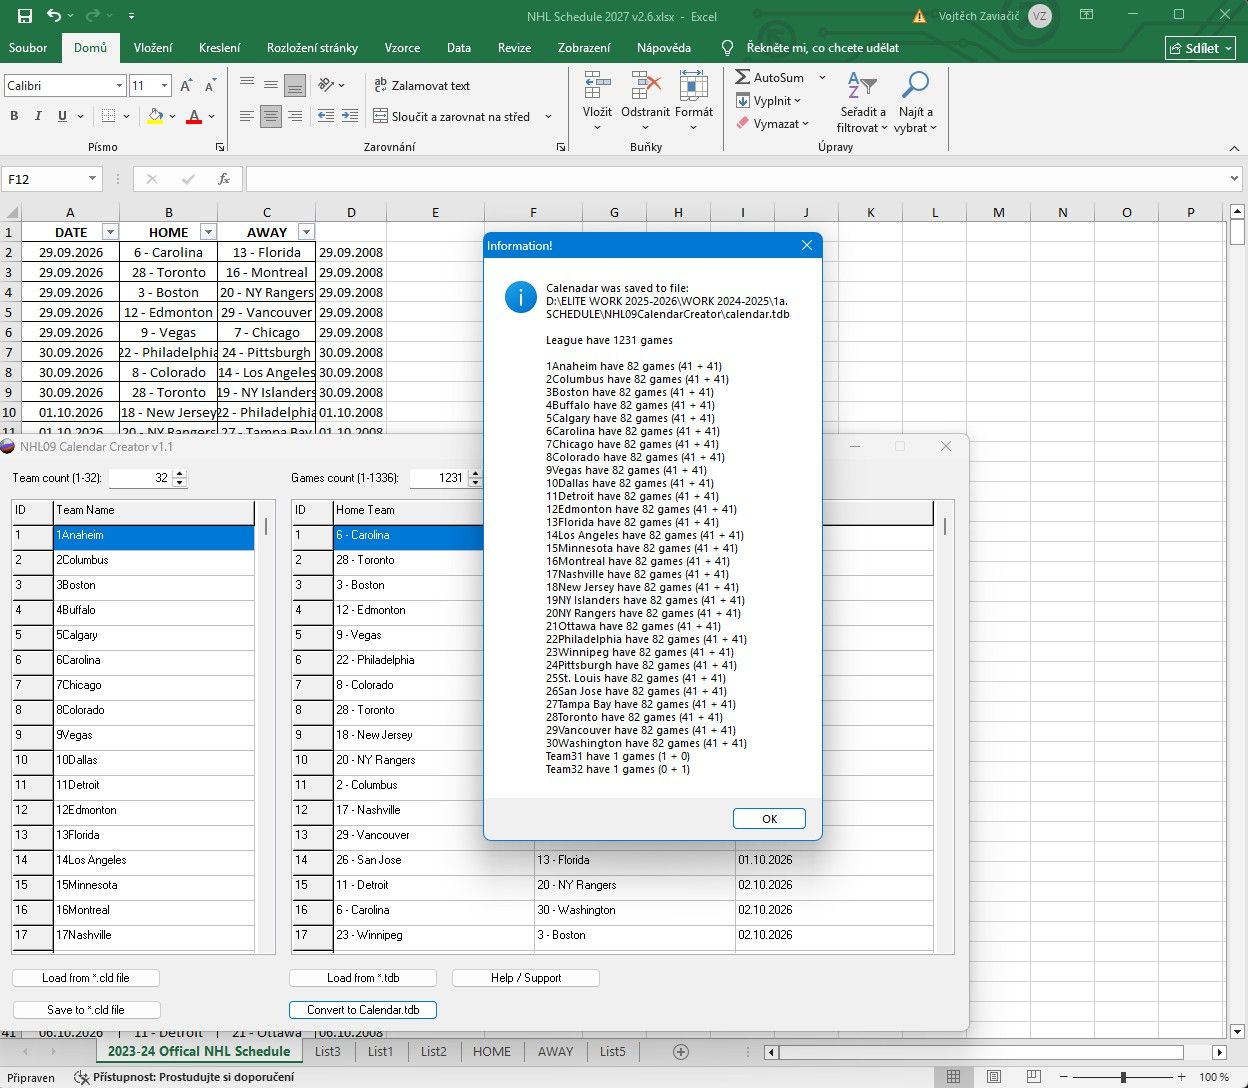Expand the merge and center options arrow
This screenshot has width=1248, height=1088.
point(548,117)
